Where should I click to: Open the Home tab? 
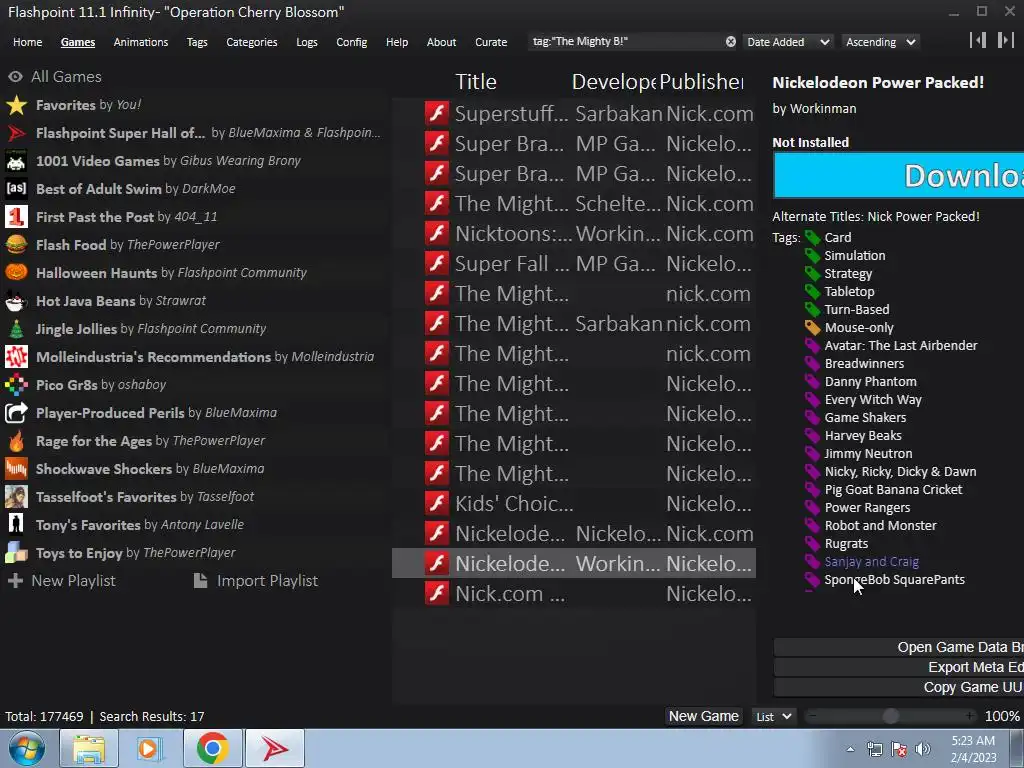(x=27, y=42)
